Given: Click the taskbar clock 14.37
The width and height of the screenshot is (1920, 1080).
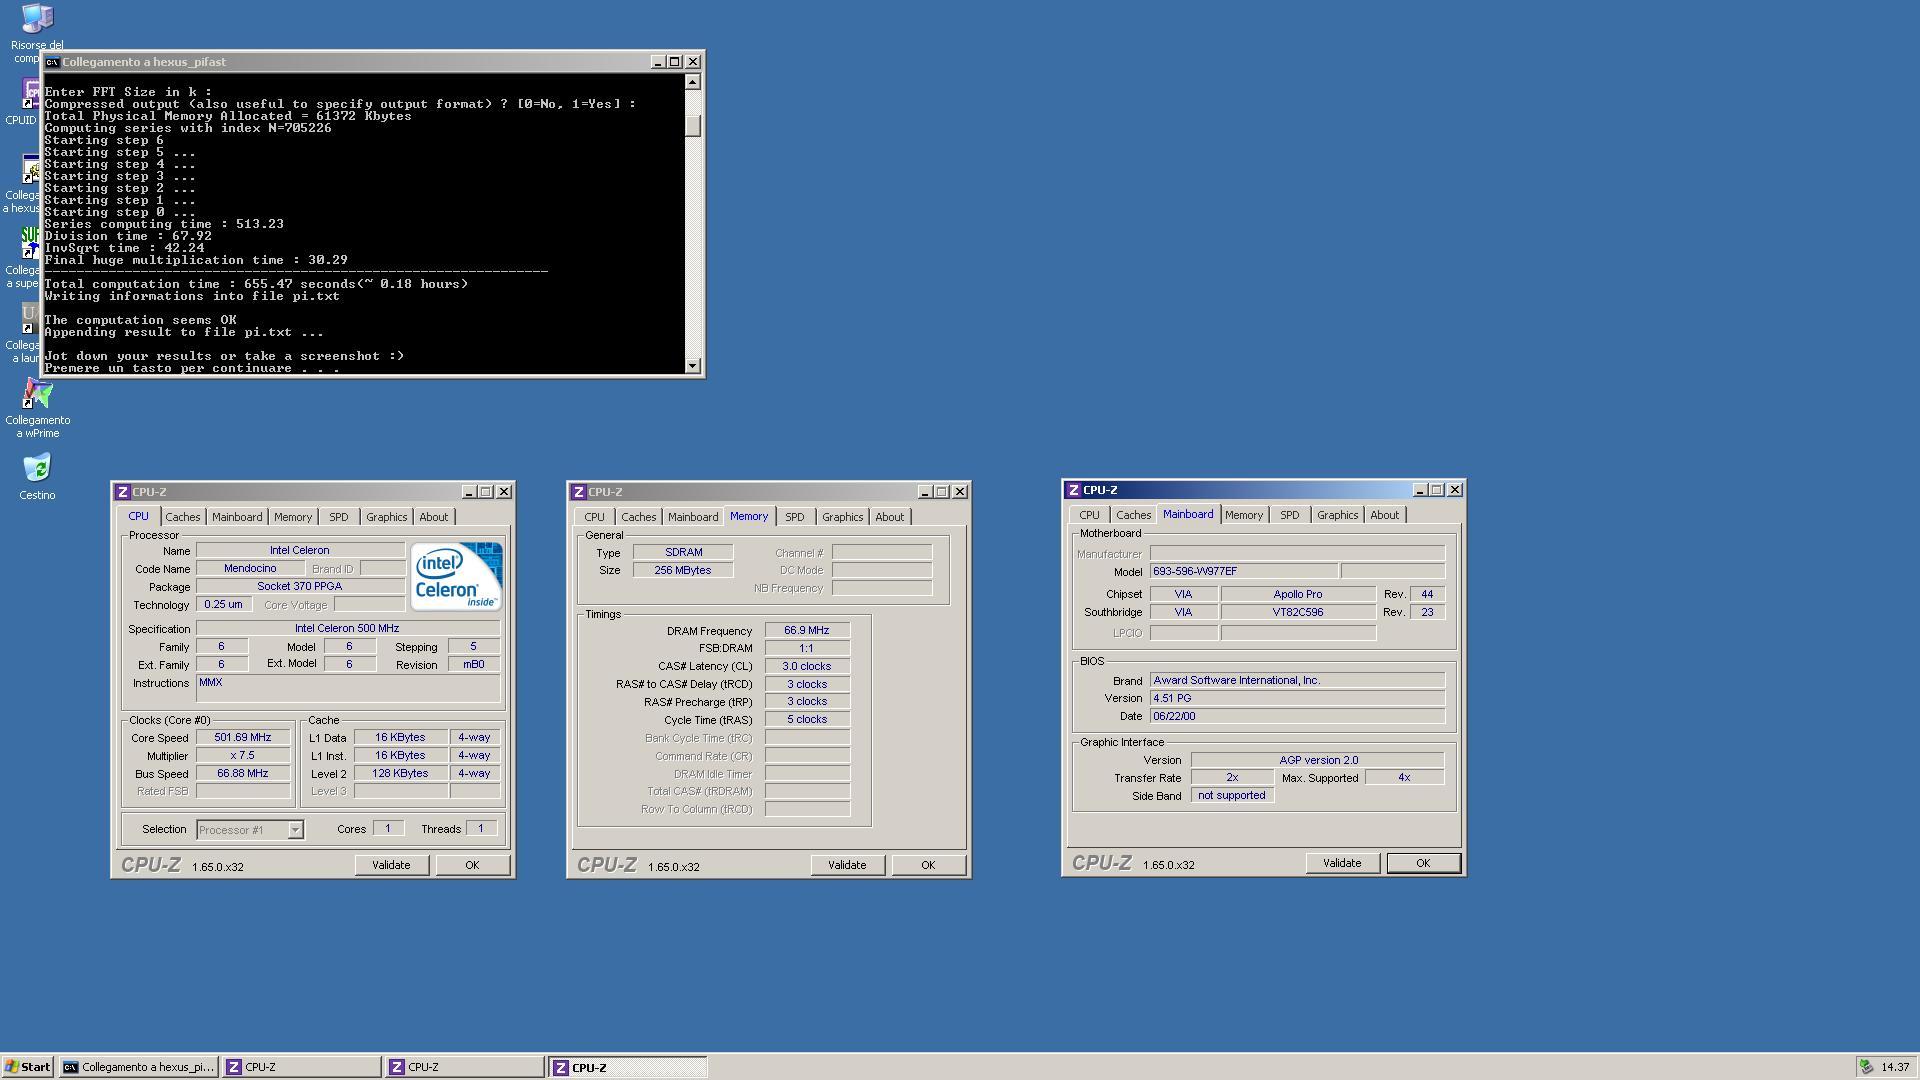Looking at the screenshot, I should [x=1894, y=1067].
